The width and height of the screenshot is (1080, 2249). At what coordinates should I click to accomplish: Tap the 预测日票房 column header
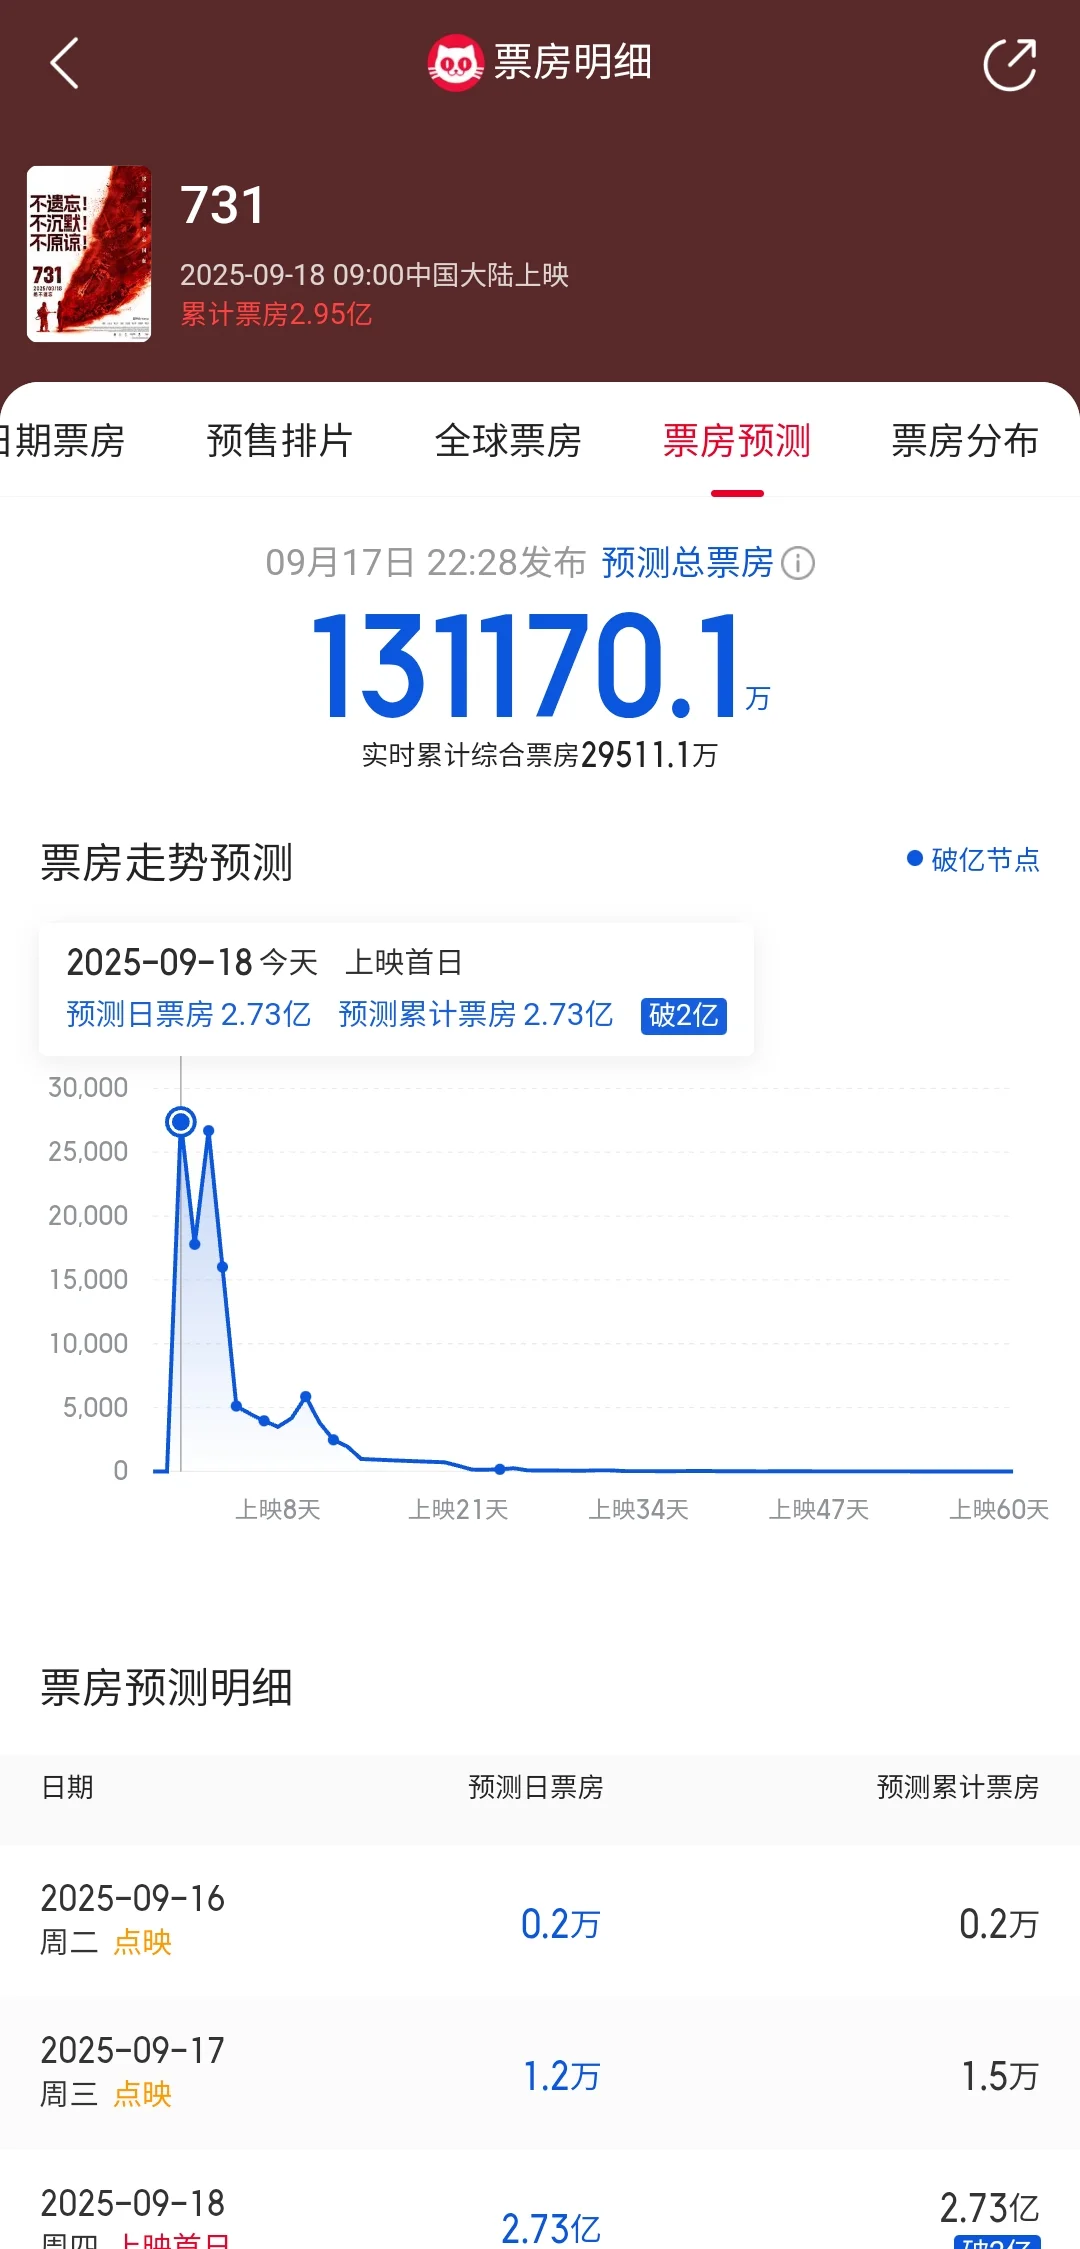pos(536,1787)
